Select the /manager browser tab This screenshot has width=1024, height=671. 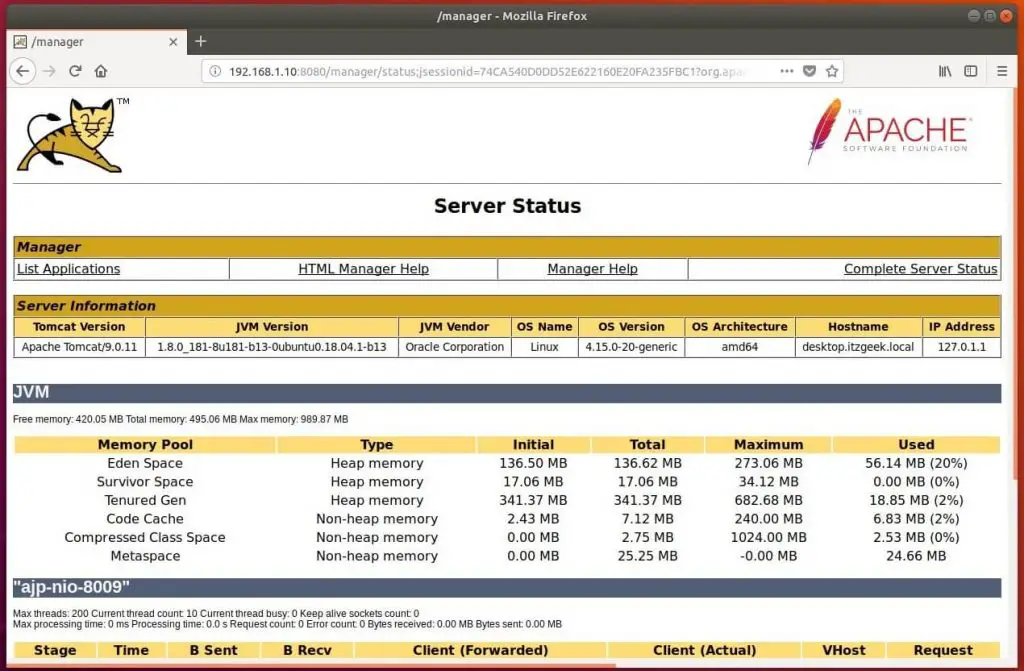(x=96, y=42)
